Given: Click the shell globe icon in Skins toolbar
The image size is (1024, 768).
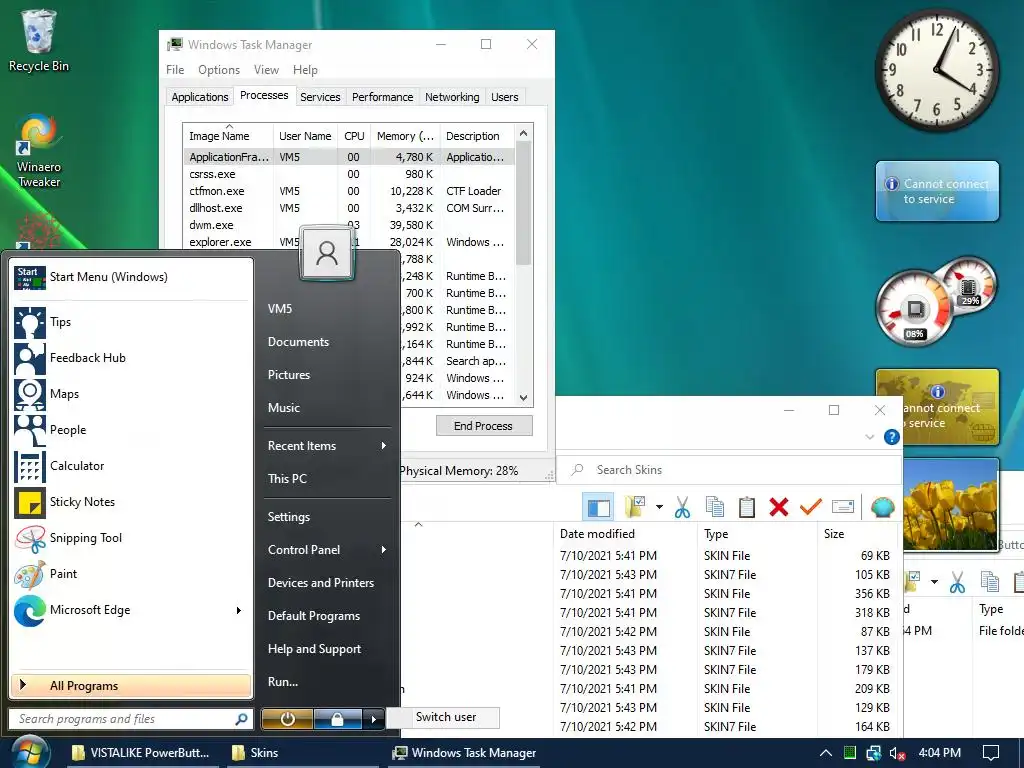Looking at the screenshot, I should pos(882,507).
